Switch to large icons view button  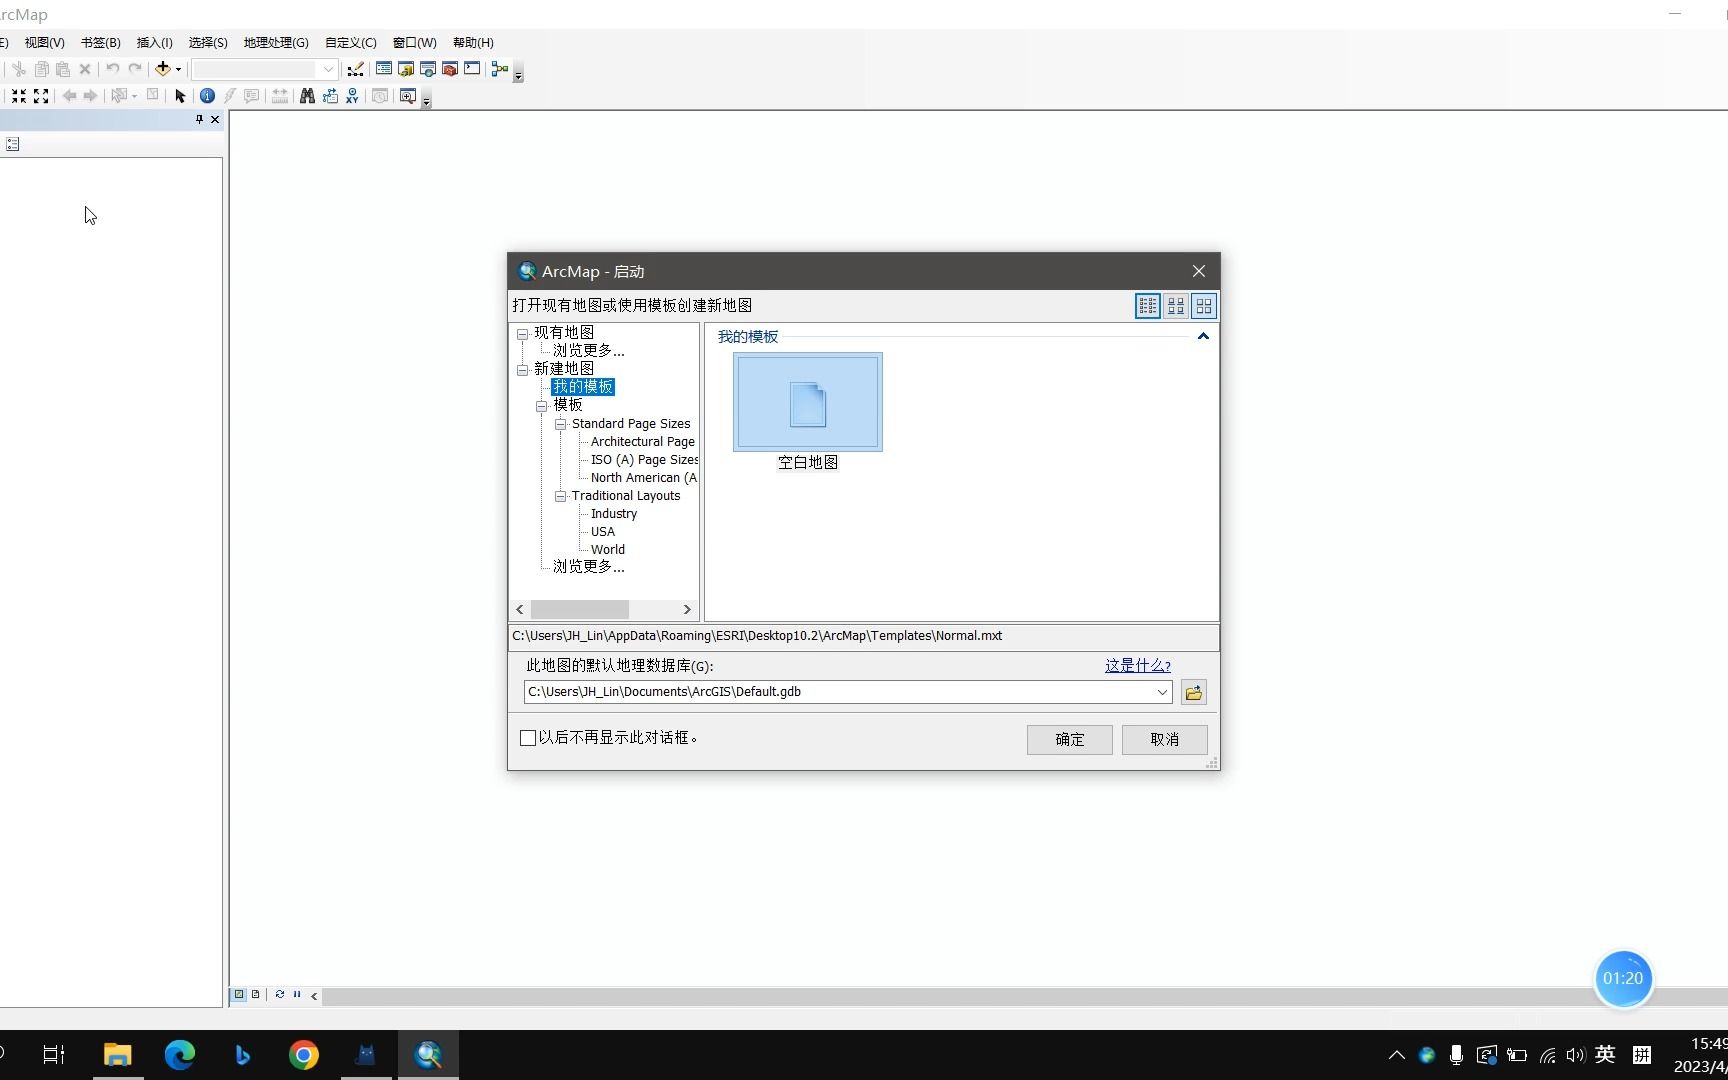(x=1204, y=306)
